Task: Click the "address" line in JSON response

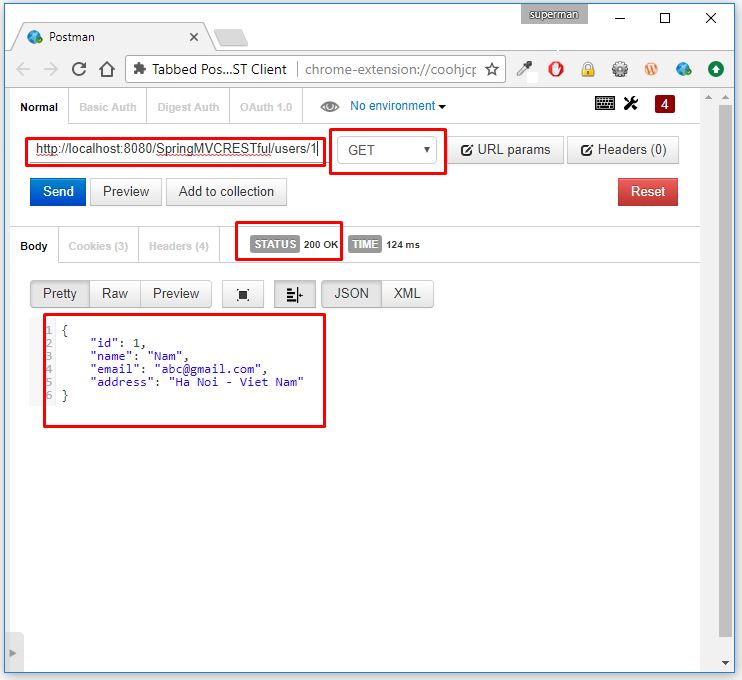Action: (x=197, y=382)
